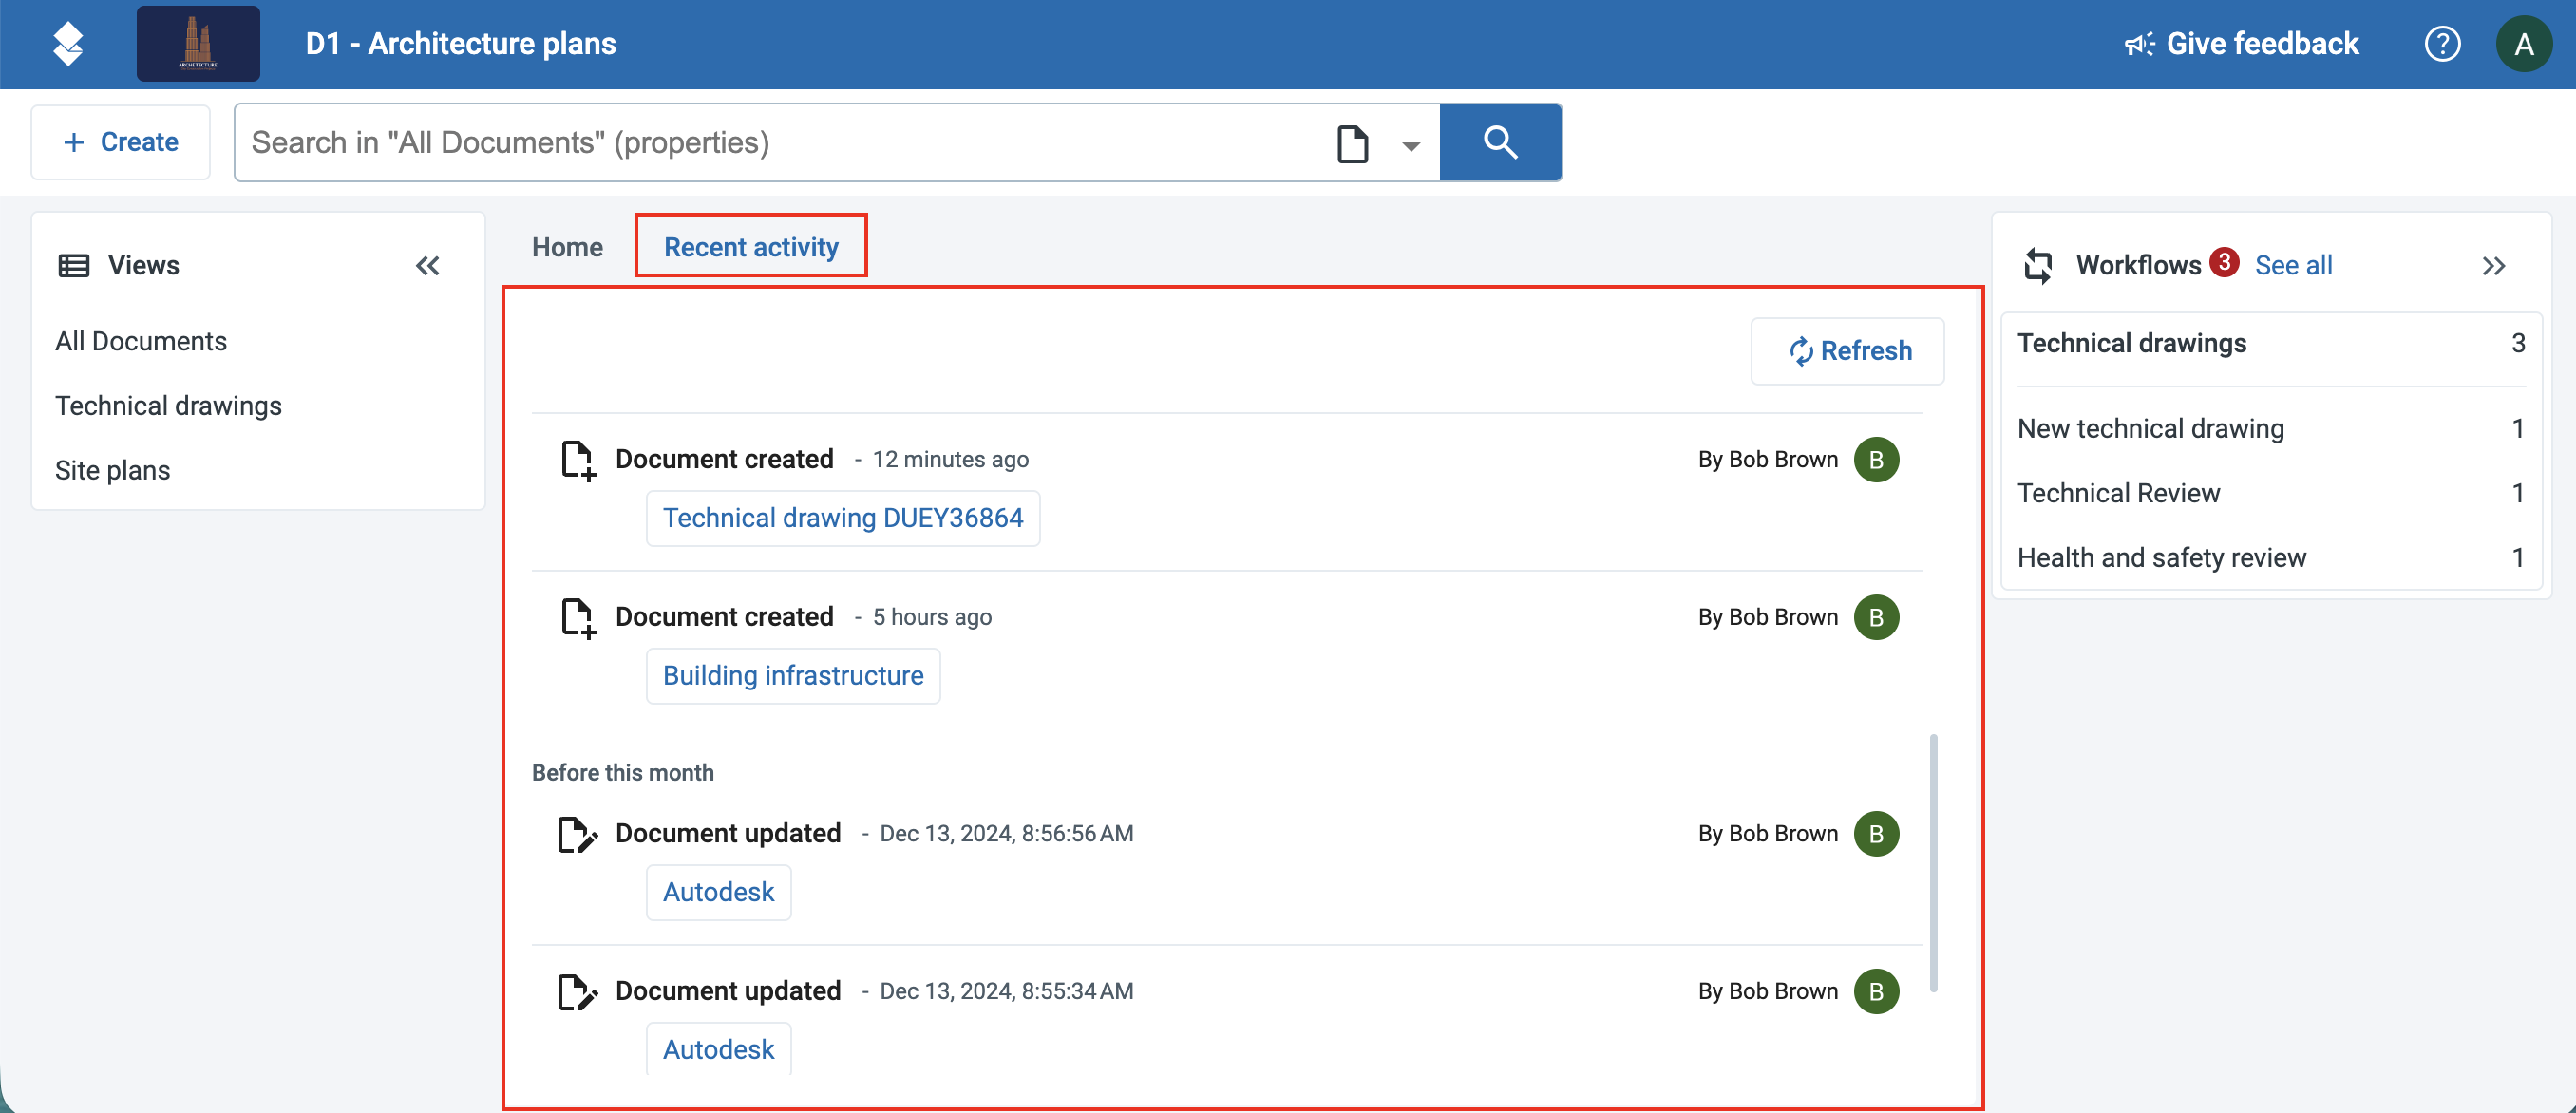Click the blue magnifier search button

[x=1500, y=142]
